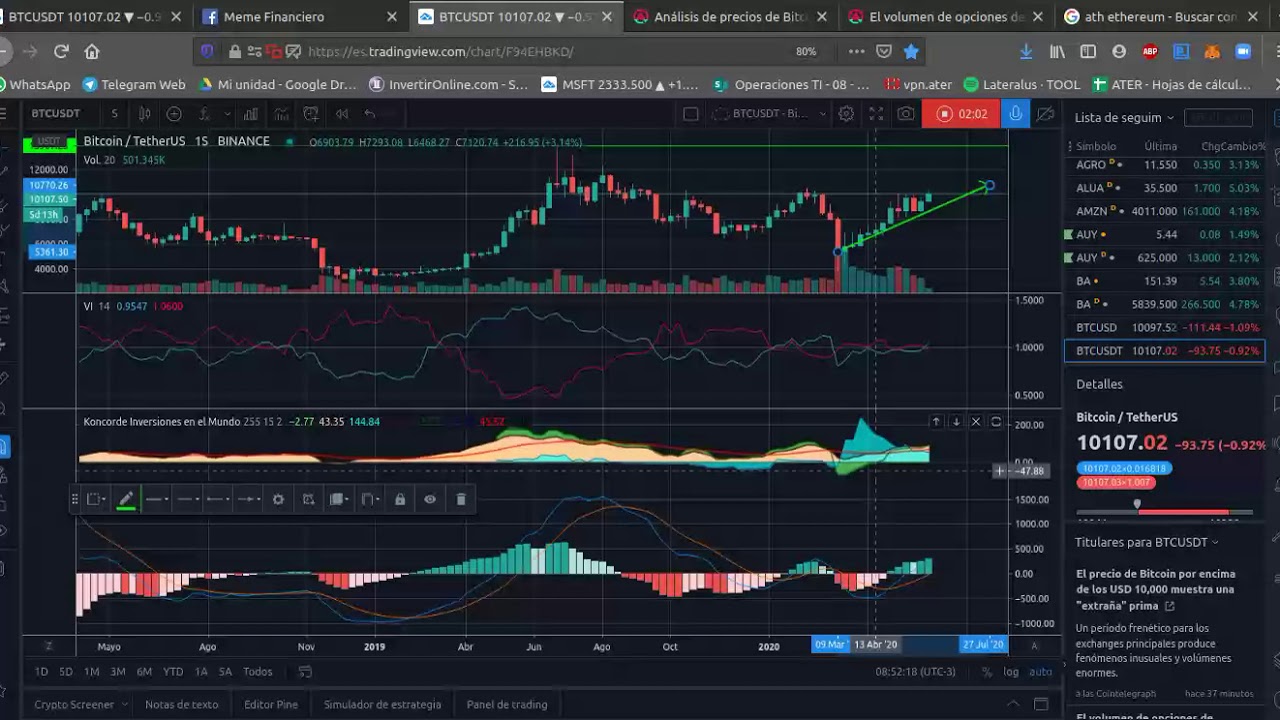
Task: Open the Notas de texto tab
Action: (x=181, y=704)
